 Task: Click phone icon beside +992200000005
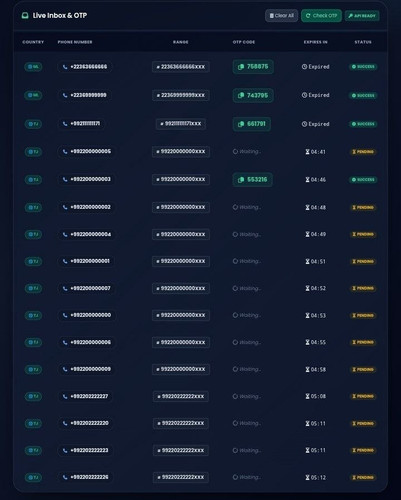(x=65, y=152)
